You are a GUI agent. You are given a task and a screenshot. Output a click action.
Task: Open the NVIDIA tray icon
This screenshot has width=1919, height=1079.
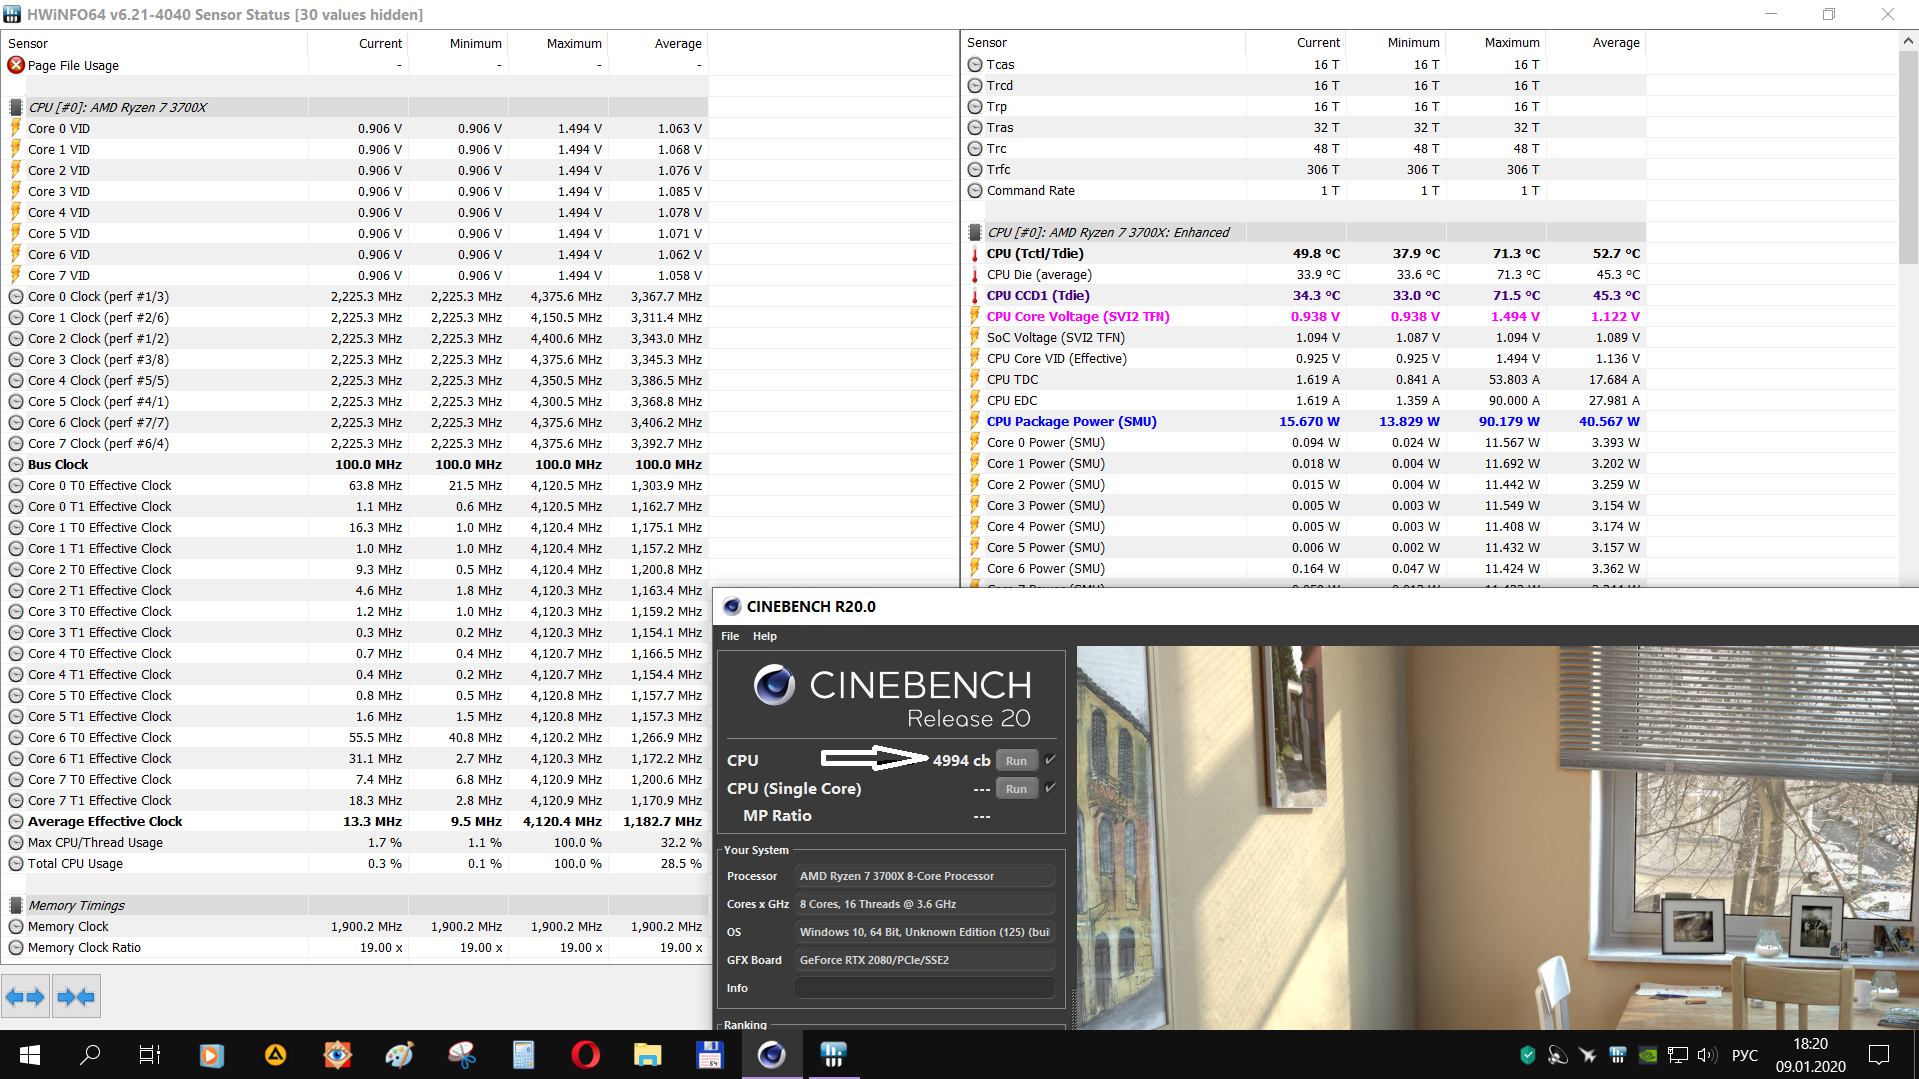pyautogui.click(x=1648, y=1055)
